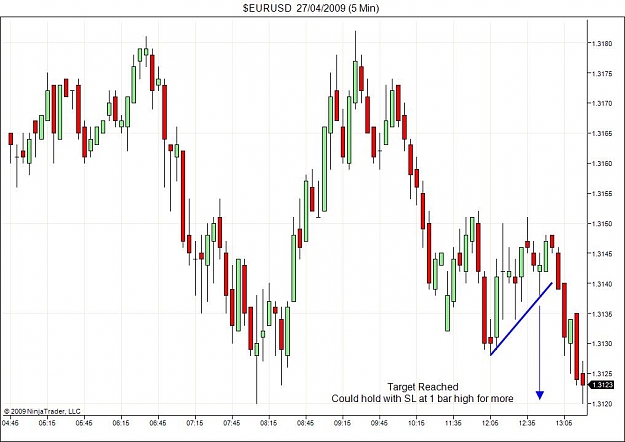Click the 1.3175 price axis label
The height and width of the screenshot is (442, 625).
pos(601,73)
